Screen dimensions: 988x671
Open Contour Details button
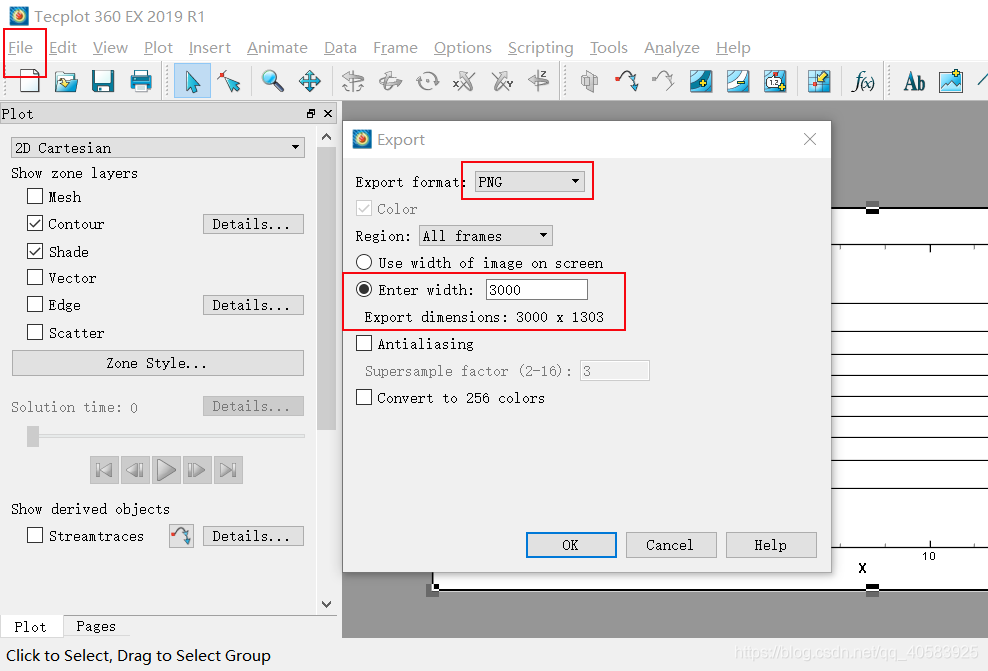[253, 224]
